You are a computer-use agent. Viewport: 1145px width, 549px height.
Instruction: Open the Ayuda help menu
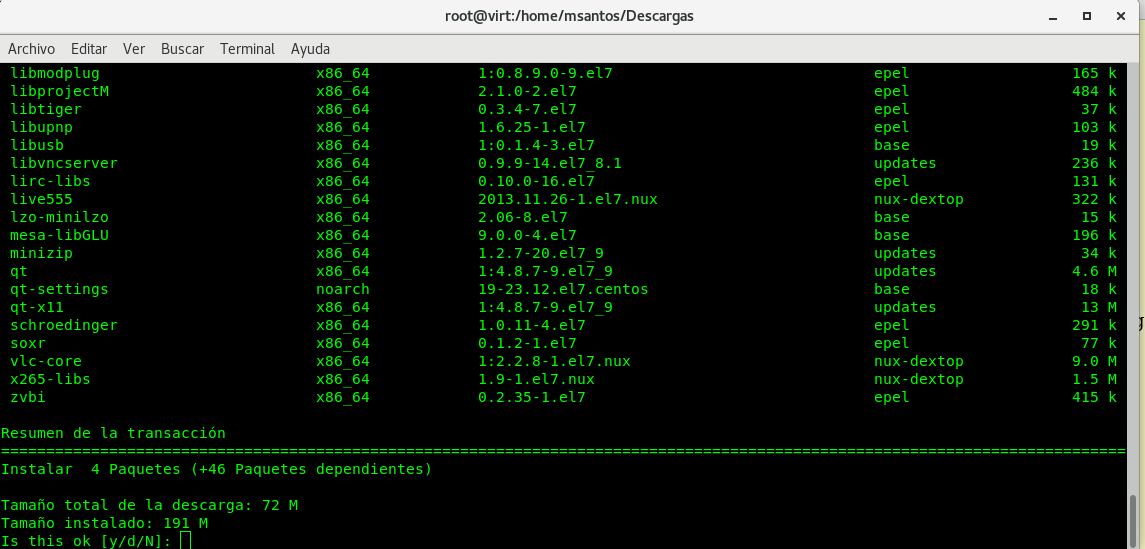tap(310, 48)
